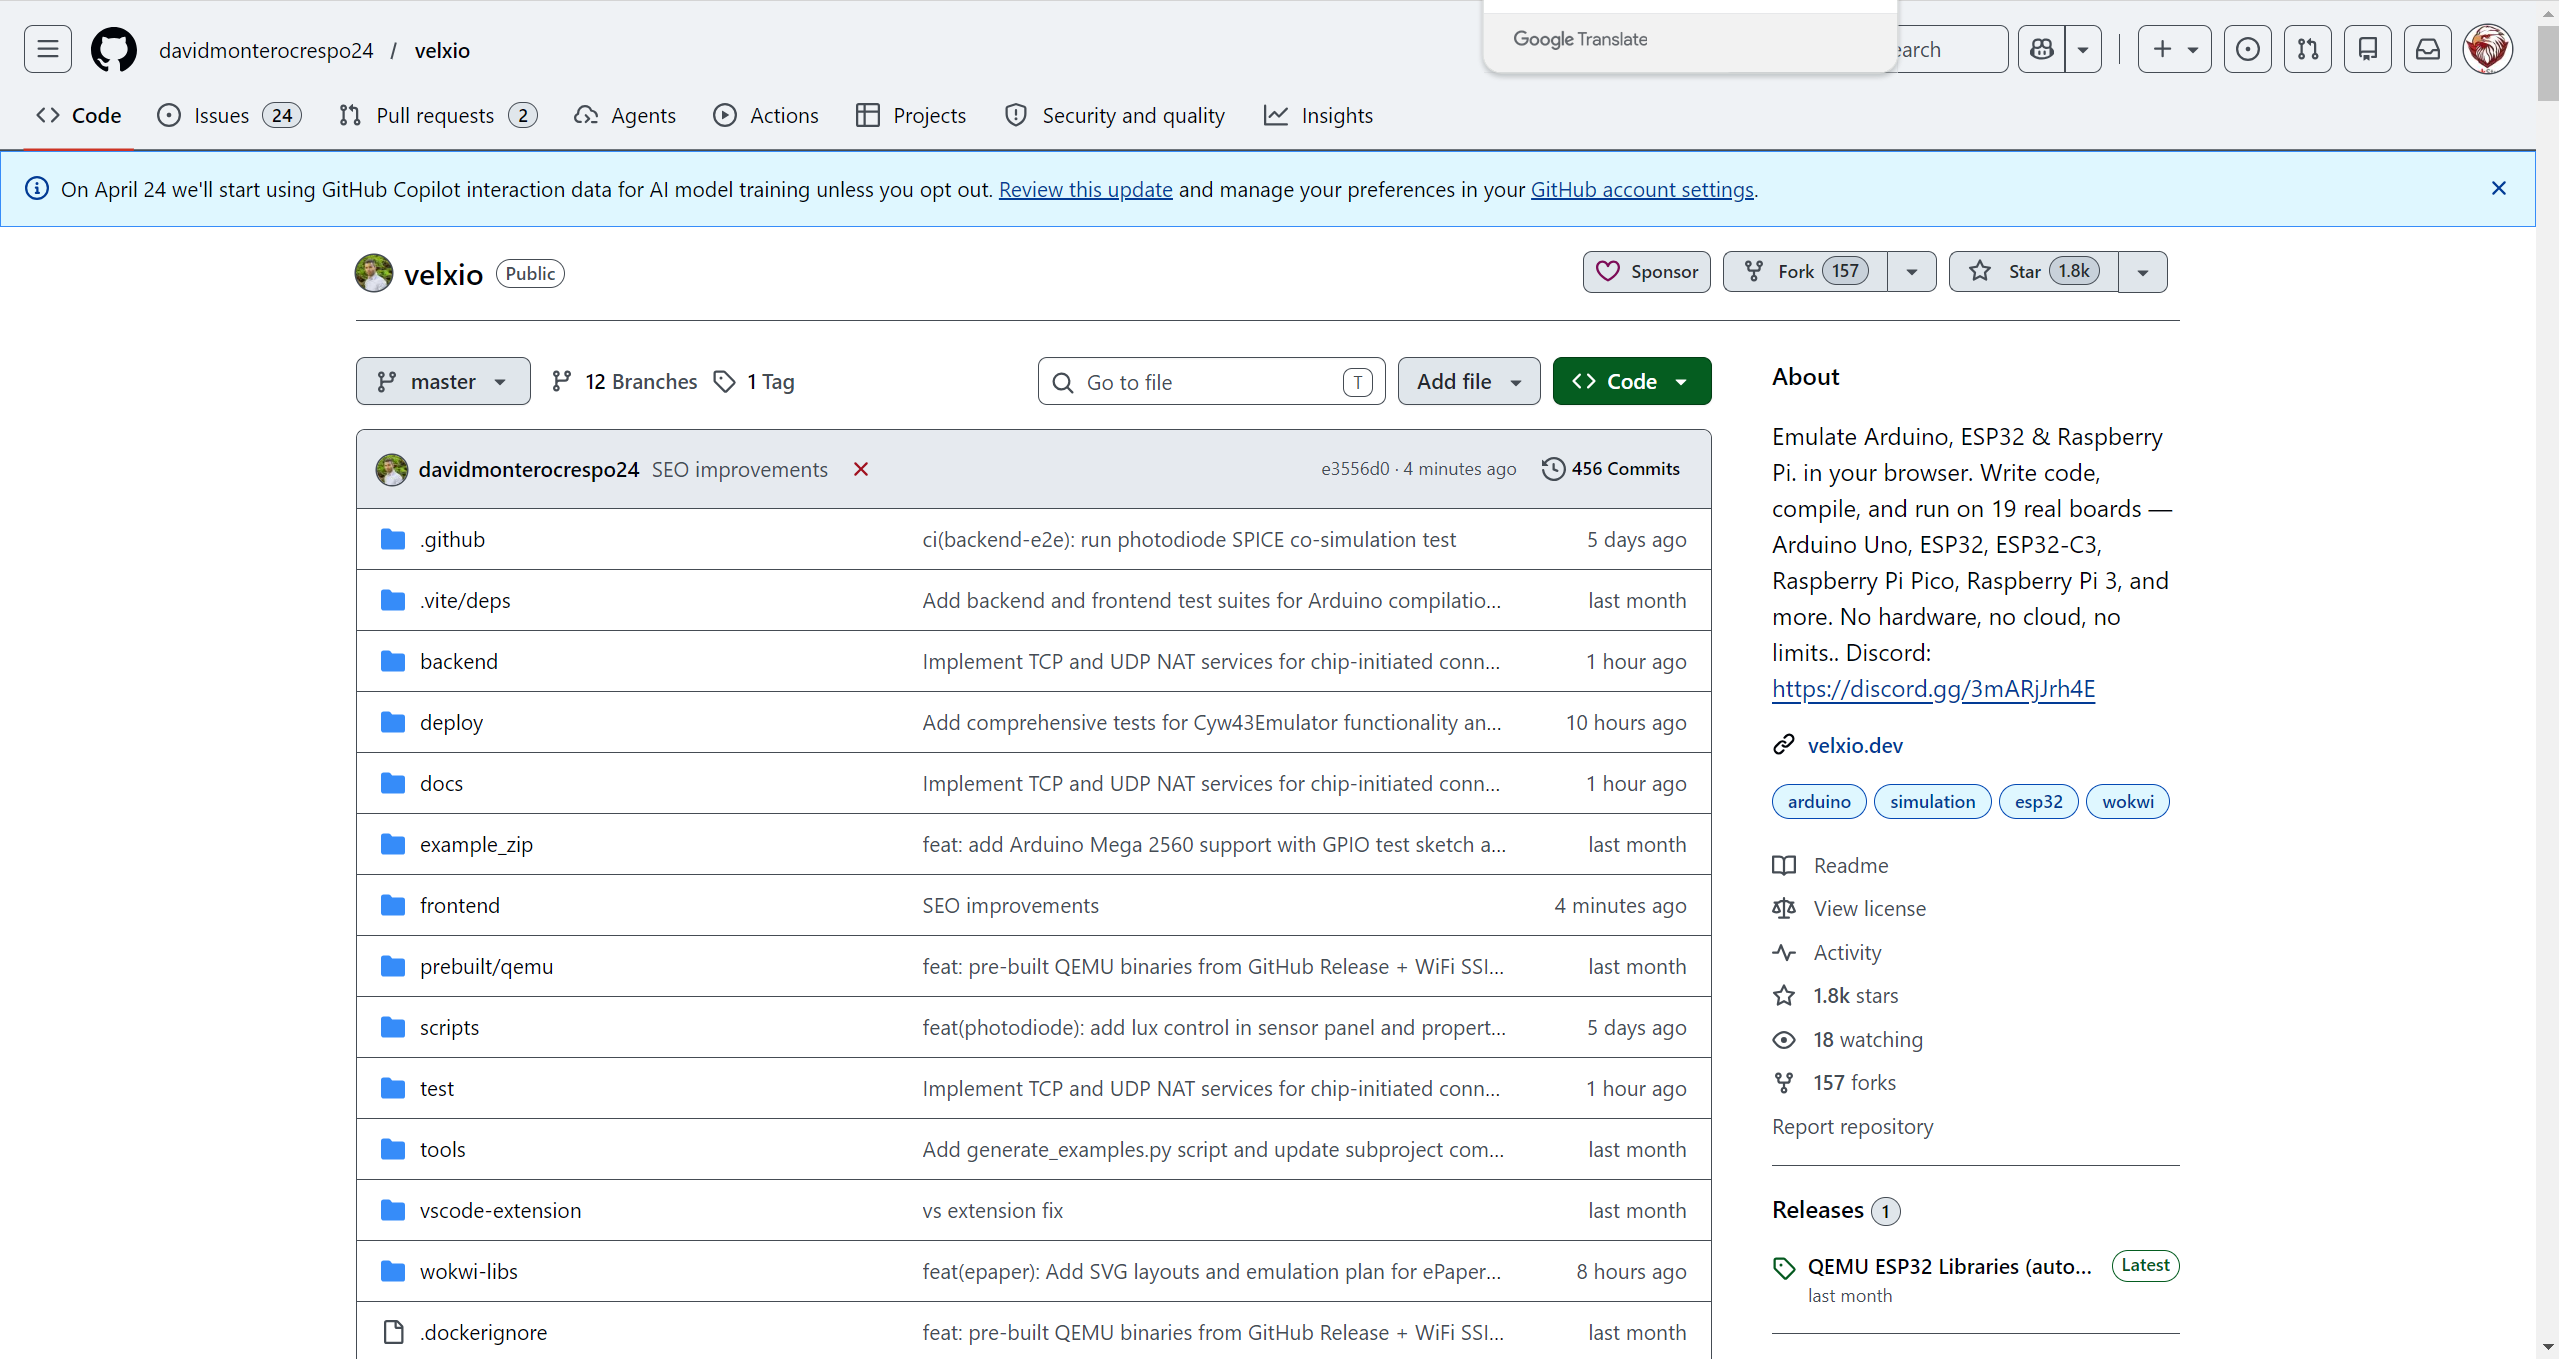2559x1359 pixels.
Task: Open the Copilot chat icon
Action: [2041, 49]
